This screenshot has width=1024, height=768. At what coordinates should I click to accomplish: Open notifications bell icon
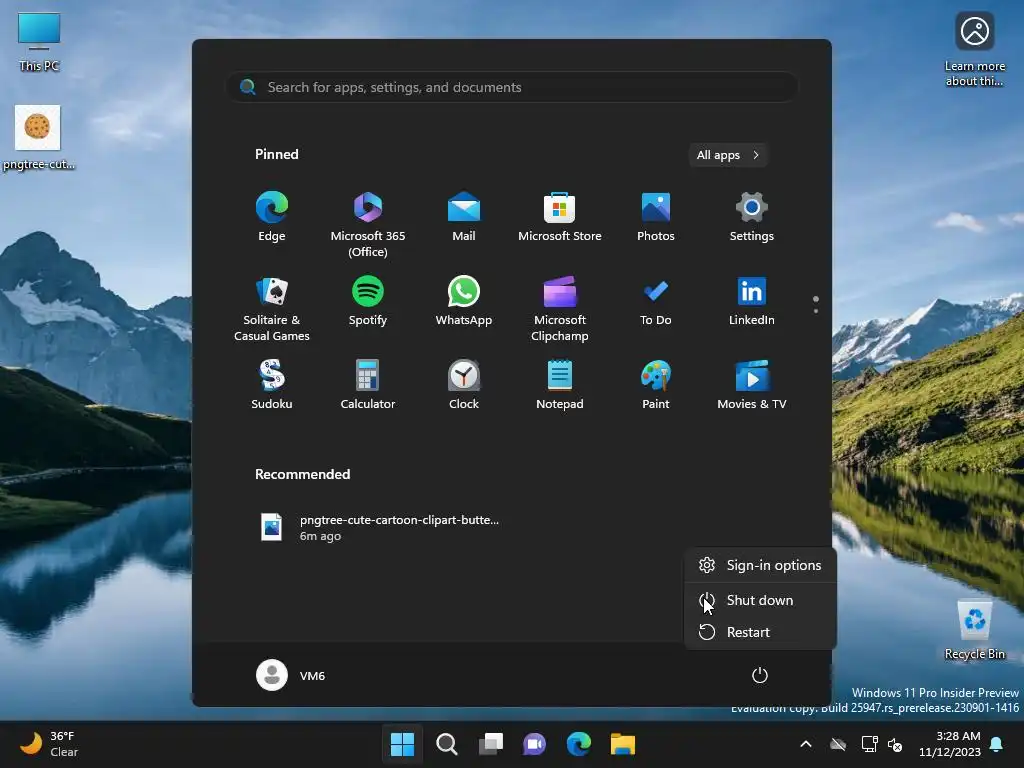(x=997, y=744)
